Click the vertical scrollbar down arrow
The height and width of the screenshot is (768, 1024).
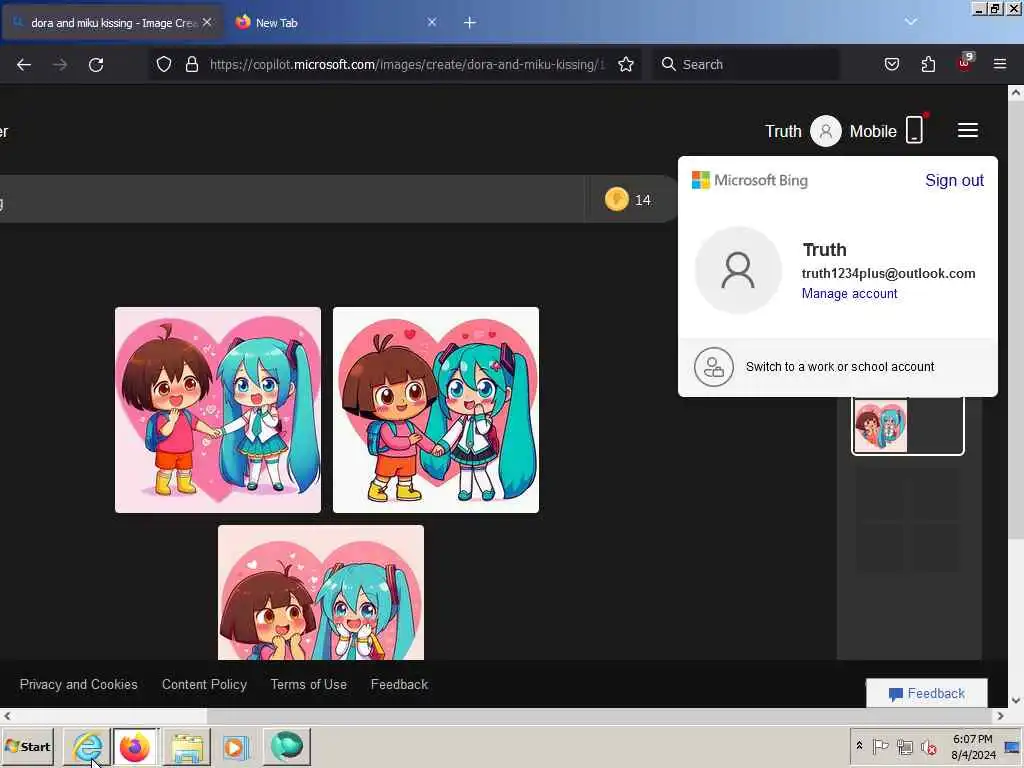[x=1016, y=701]
